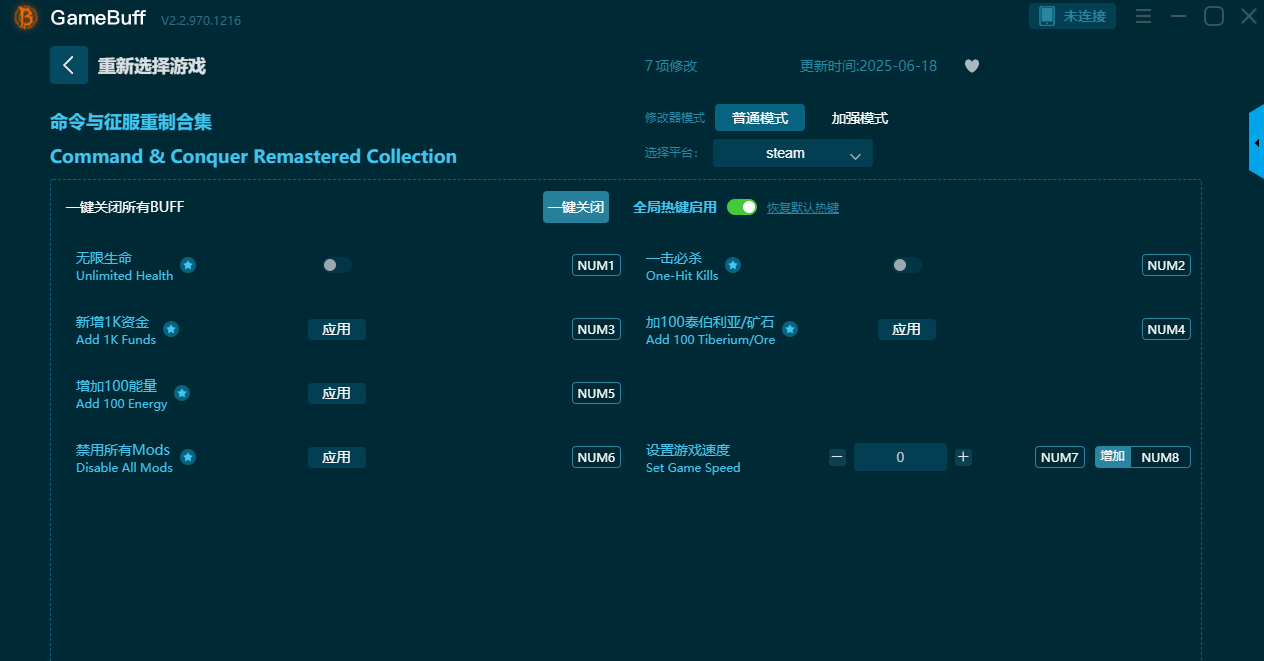Click the star icon beside Disable All Mods
The width and height of the screenshot is (1264, 661).
click(188, 457)
